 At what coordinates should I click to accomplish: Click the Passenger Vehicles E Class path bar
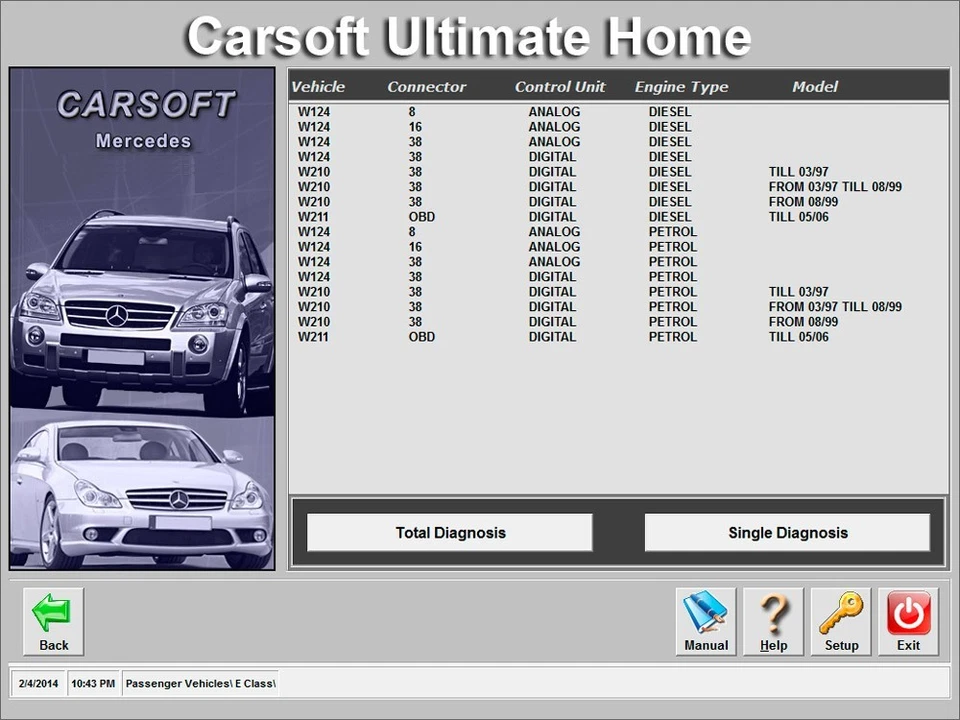coord(200,683)
